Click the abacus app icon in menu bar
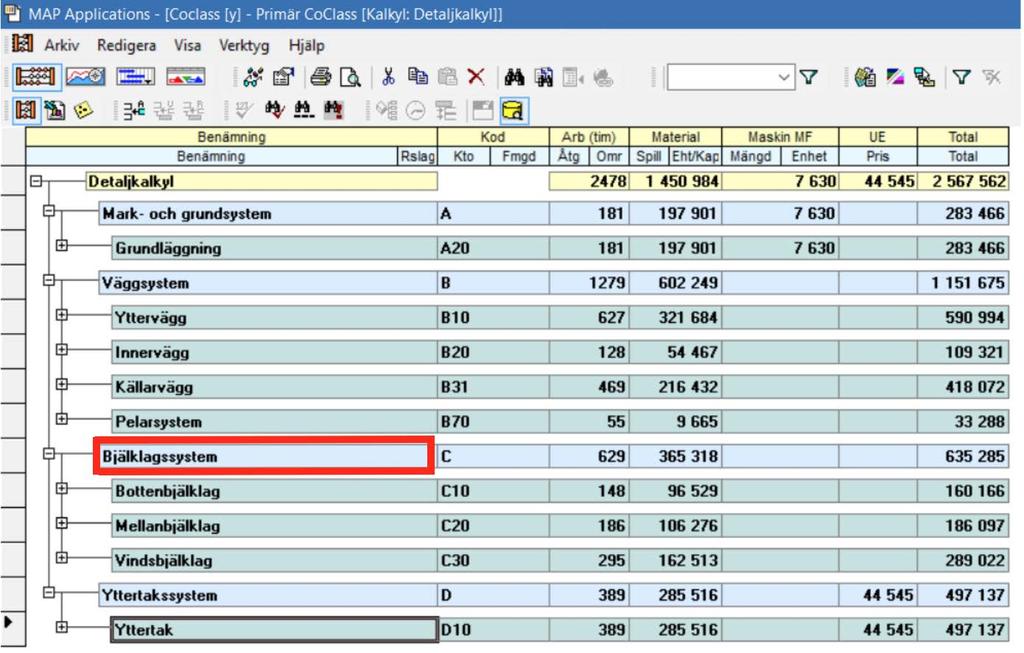The image size is (1024, 653). point(23,44)
